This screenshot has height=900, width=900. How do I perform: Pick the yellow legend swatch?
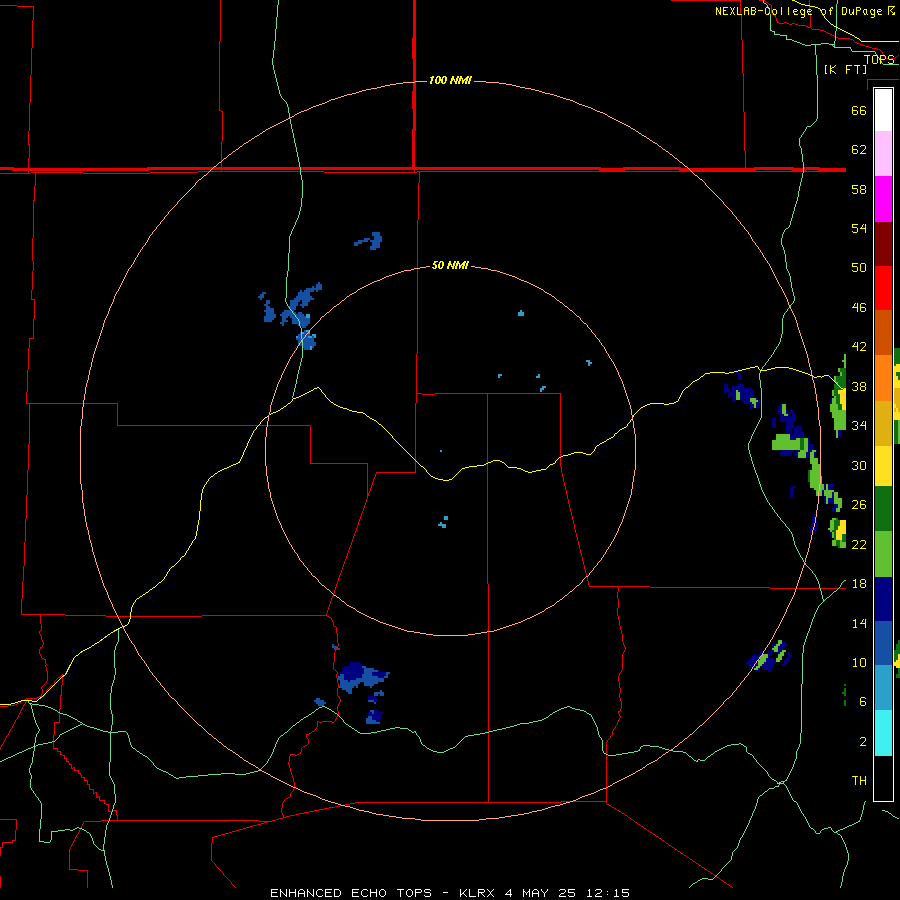883,465
